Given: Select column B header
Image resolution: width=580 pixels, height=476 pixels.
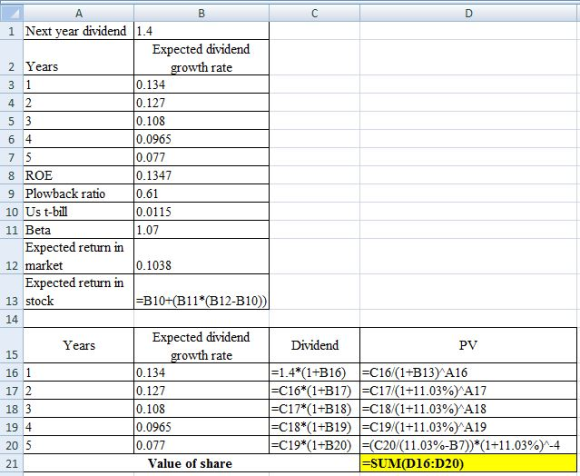Looking at the screenshot, I should (202, 13).
